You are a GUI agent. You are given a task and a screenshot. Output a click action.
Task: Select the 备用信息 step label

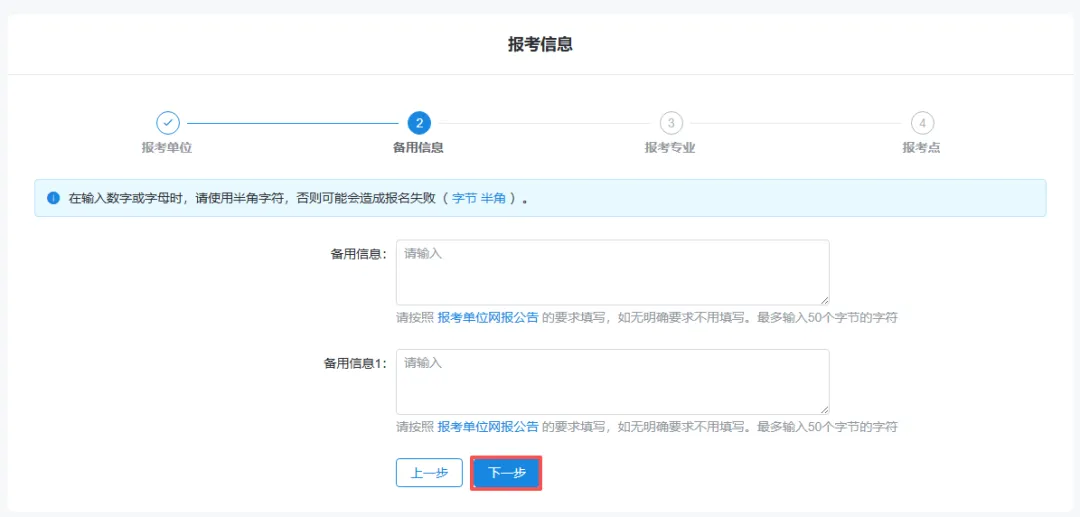418,148
